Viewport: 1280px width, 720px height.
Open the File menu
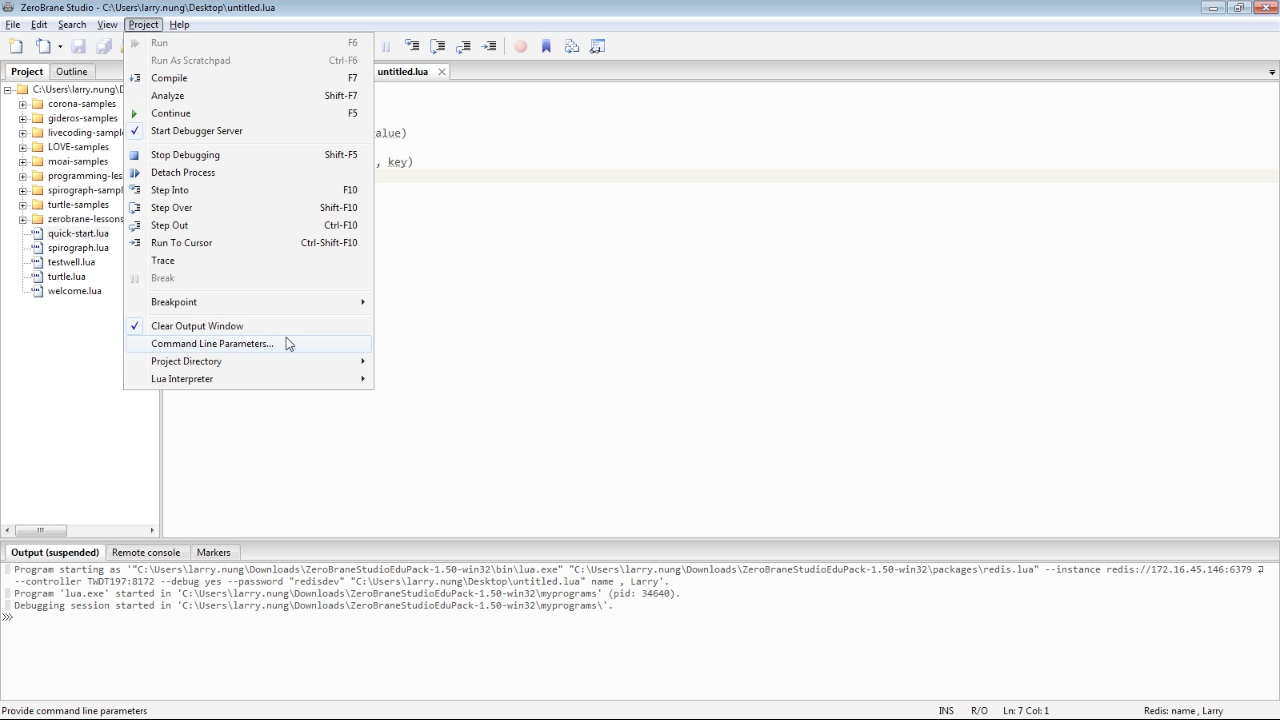click(x=13, y=24)
